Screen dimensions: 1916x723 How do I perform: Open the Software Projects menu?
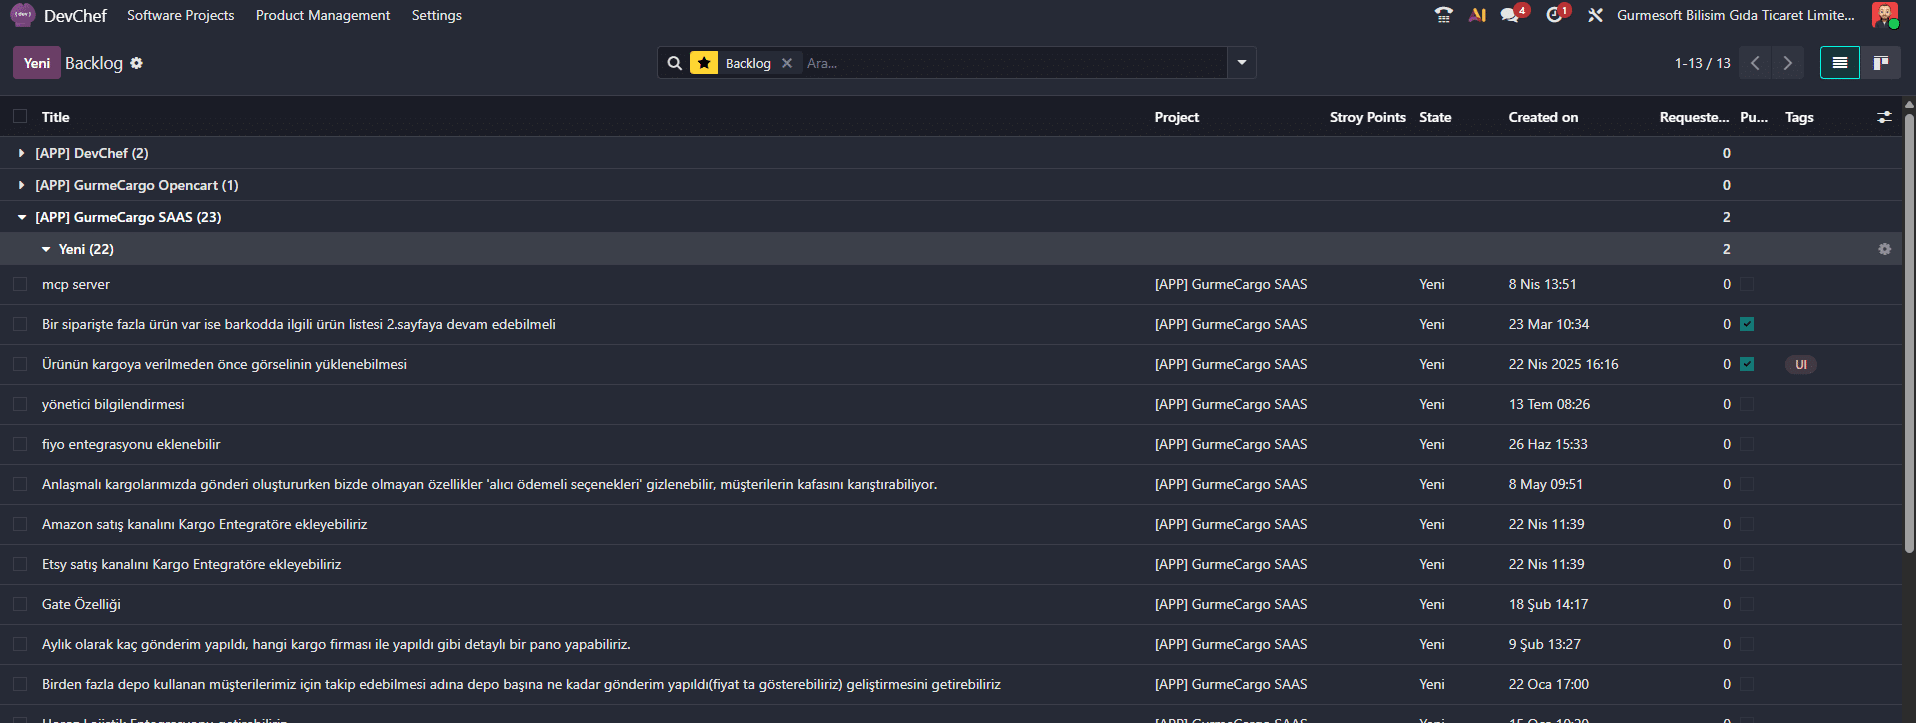pyautogui.click(x=181, y=15)
